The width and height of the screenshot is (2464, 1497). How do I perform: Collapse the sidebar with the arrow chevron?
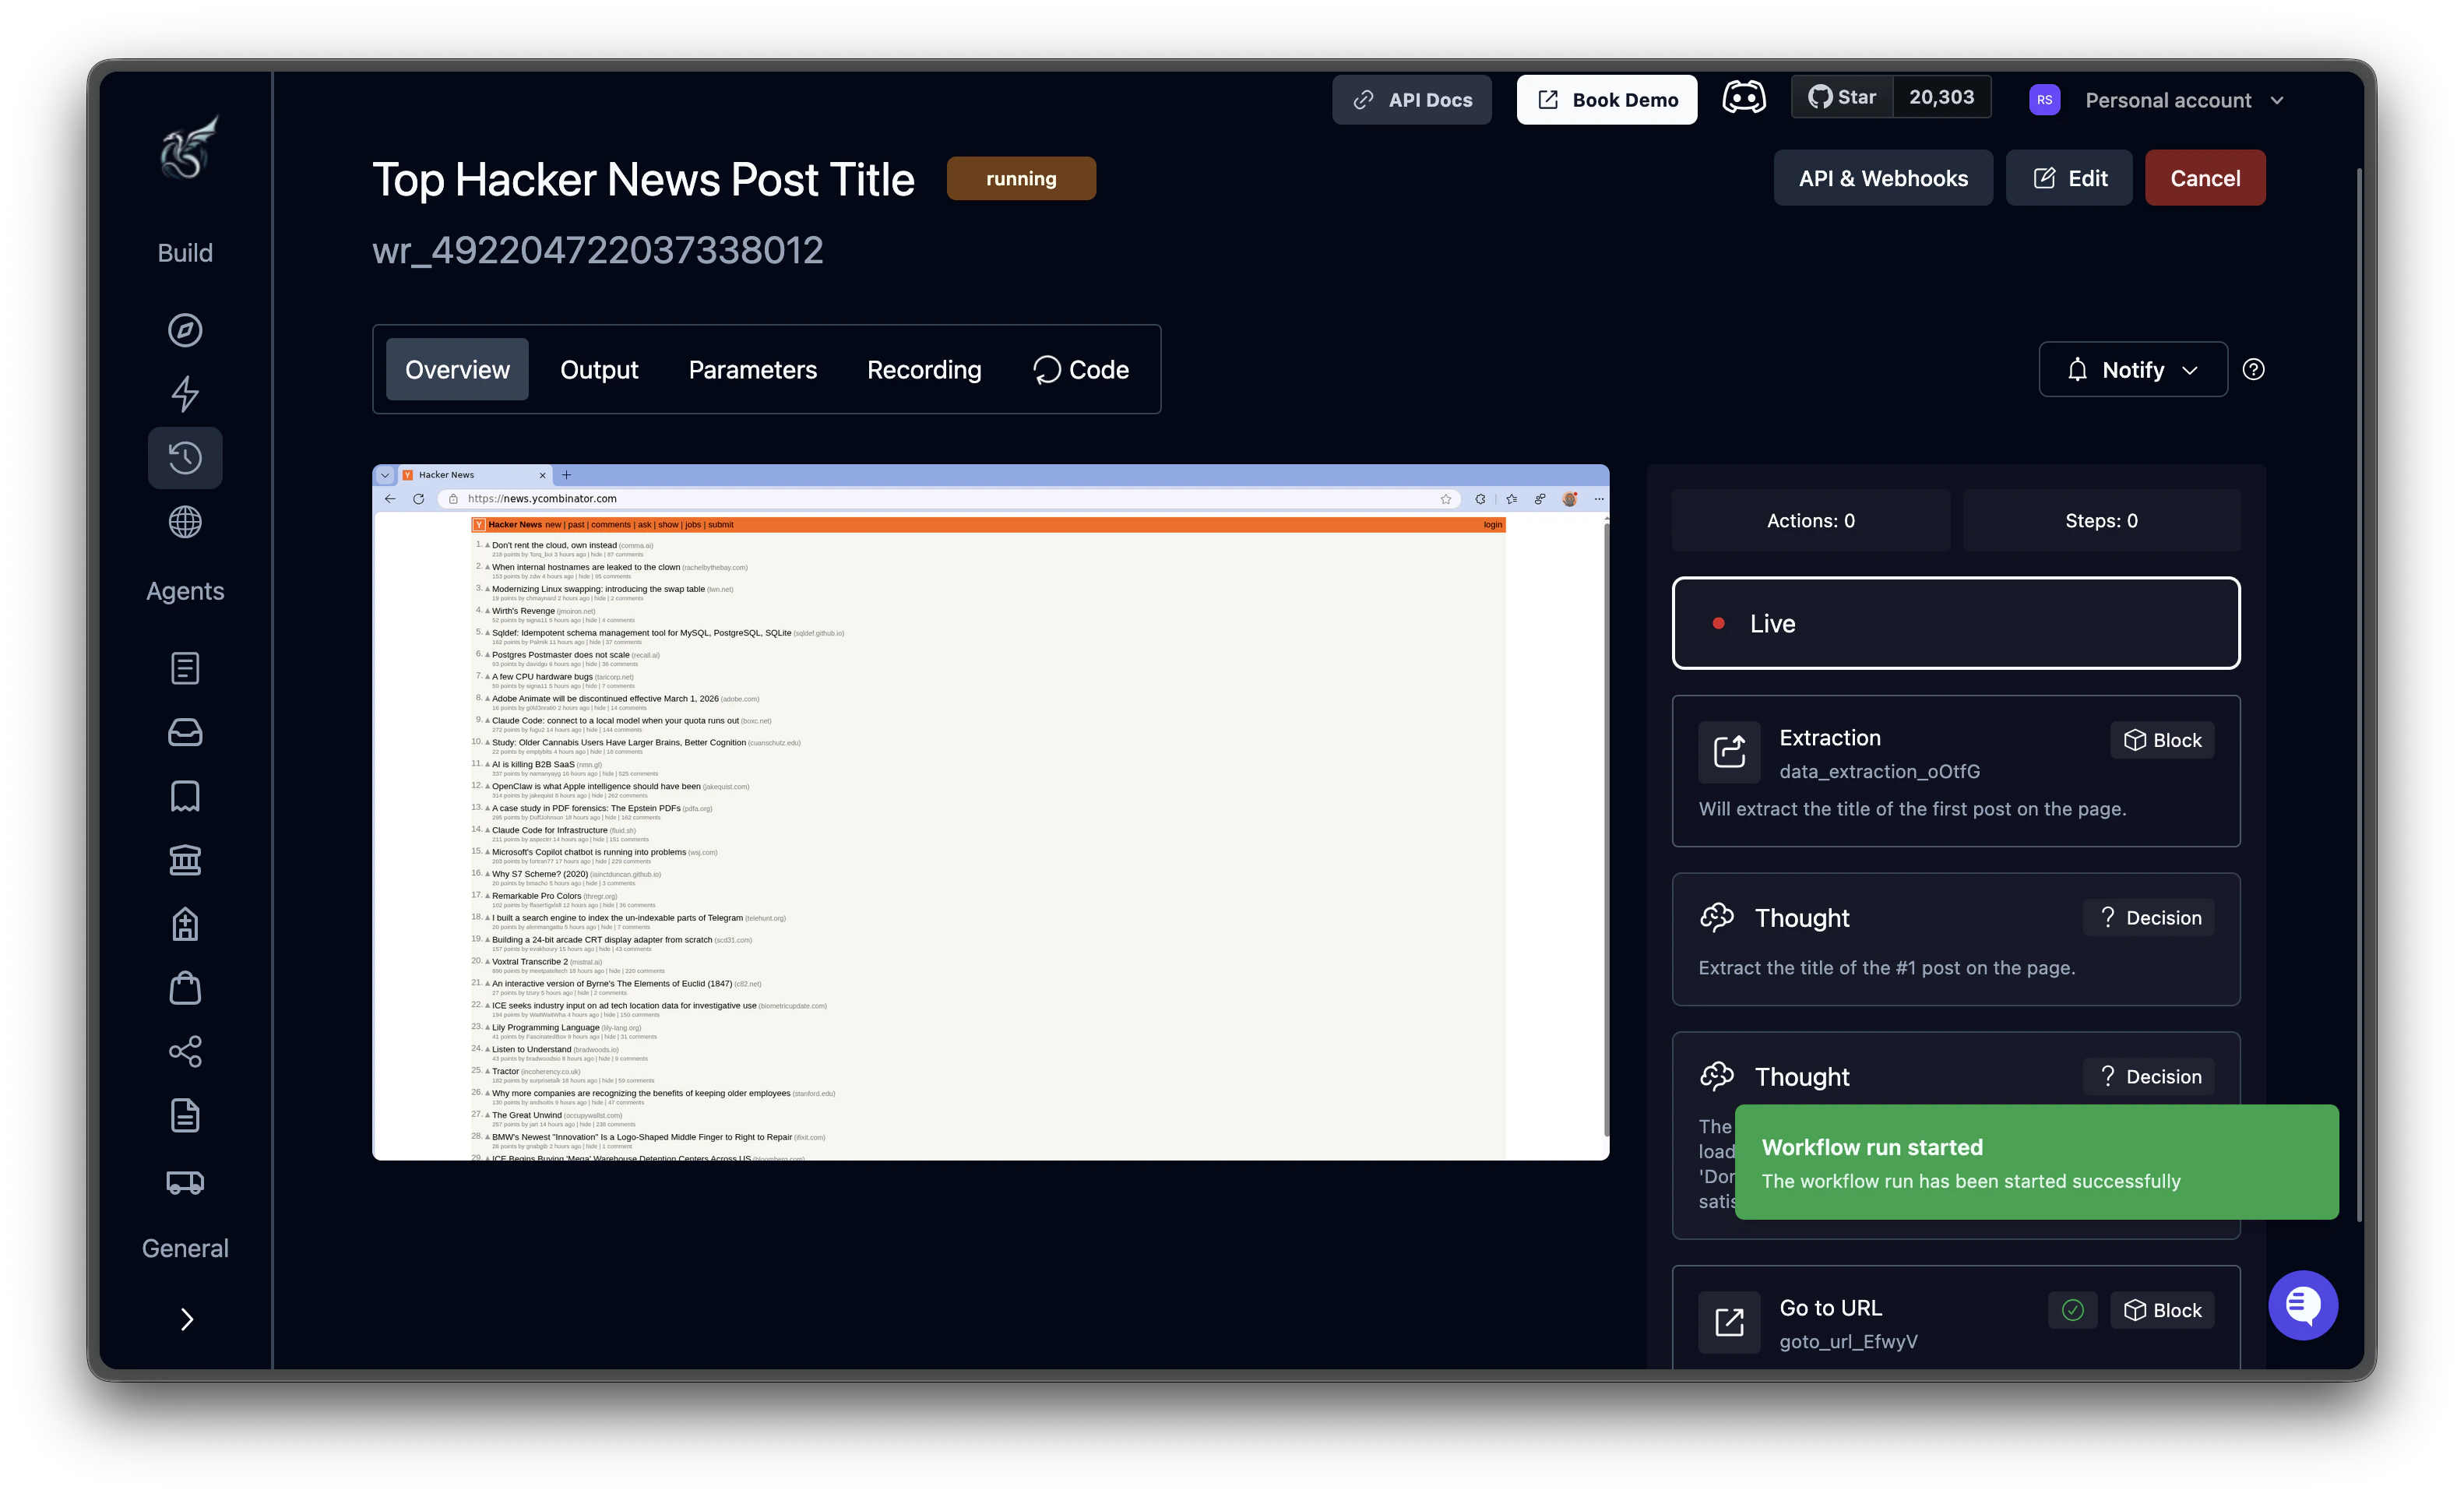point(187,1319)
